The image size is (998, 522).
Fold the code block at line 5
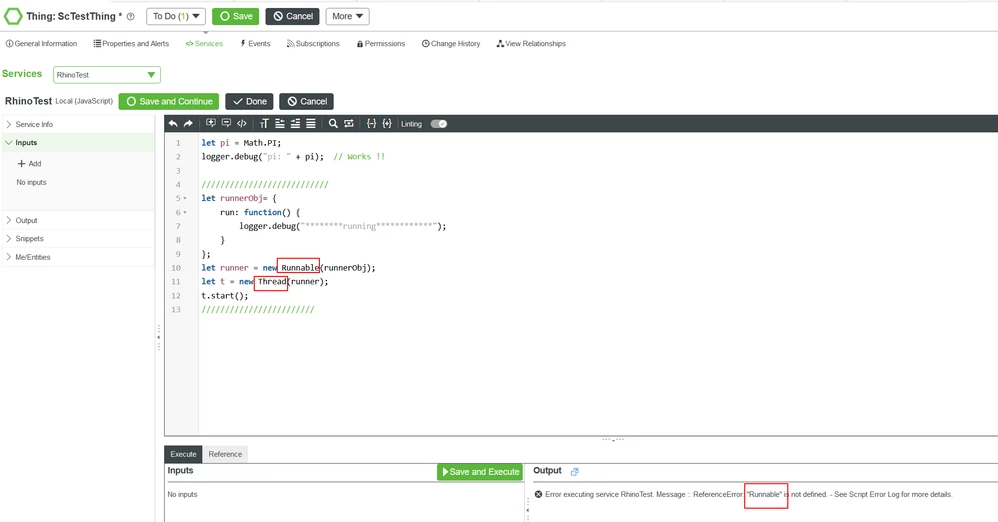[185, 198]
